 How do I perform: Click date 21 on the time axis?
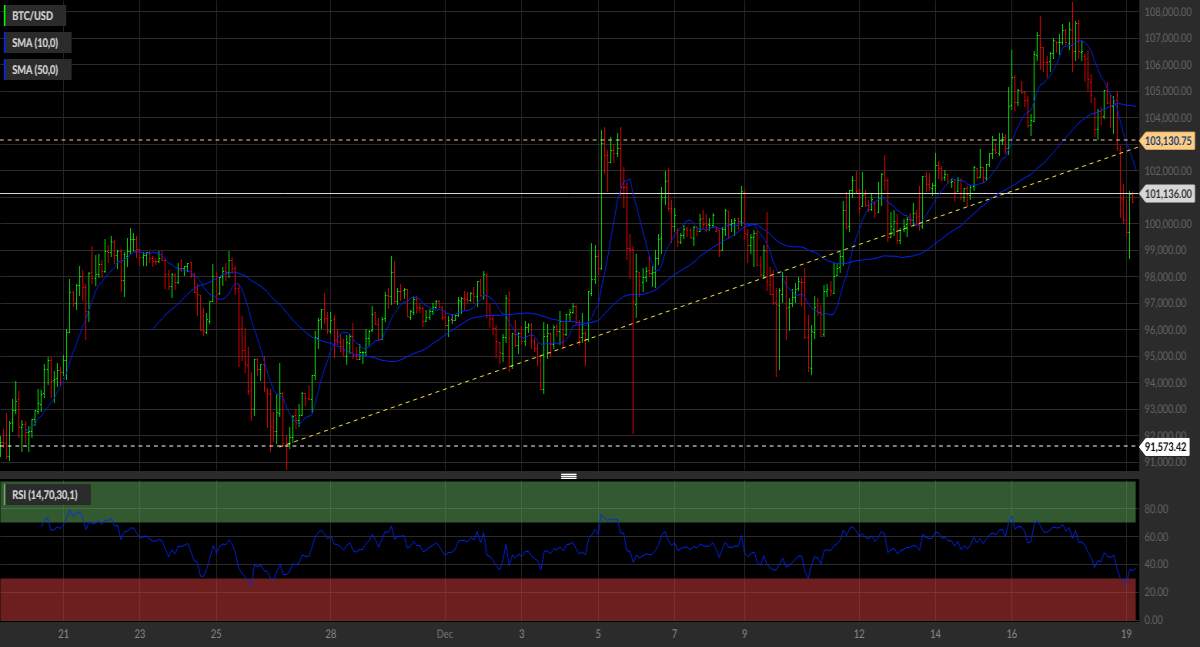[x=63, y=634]
